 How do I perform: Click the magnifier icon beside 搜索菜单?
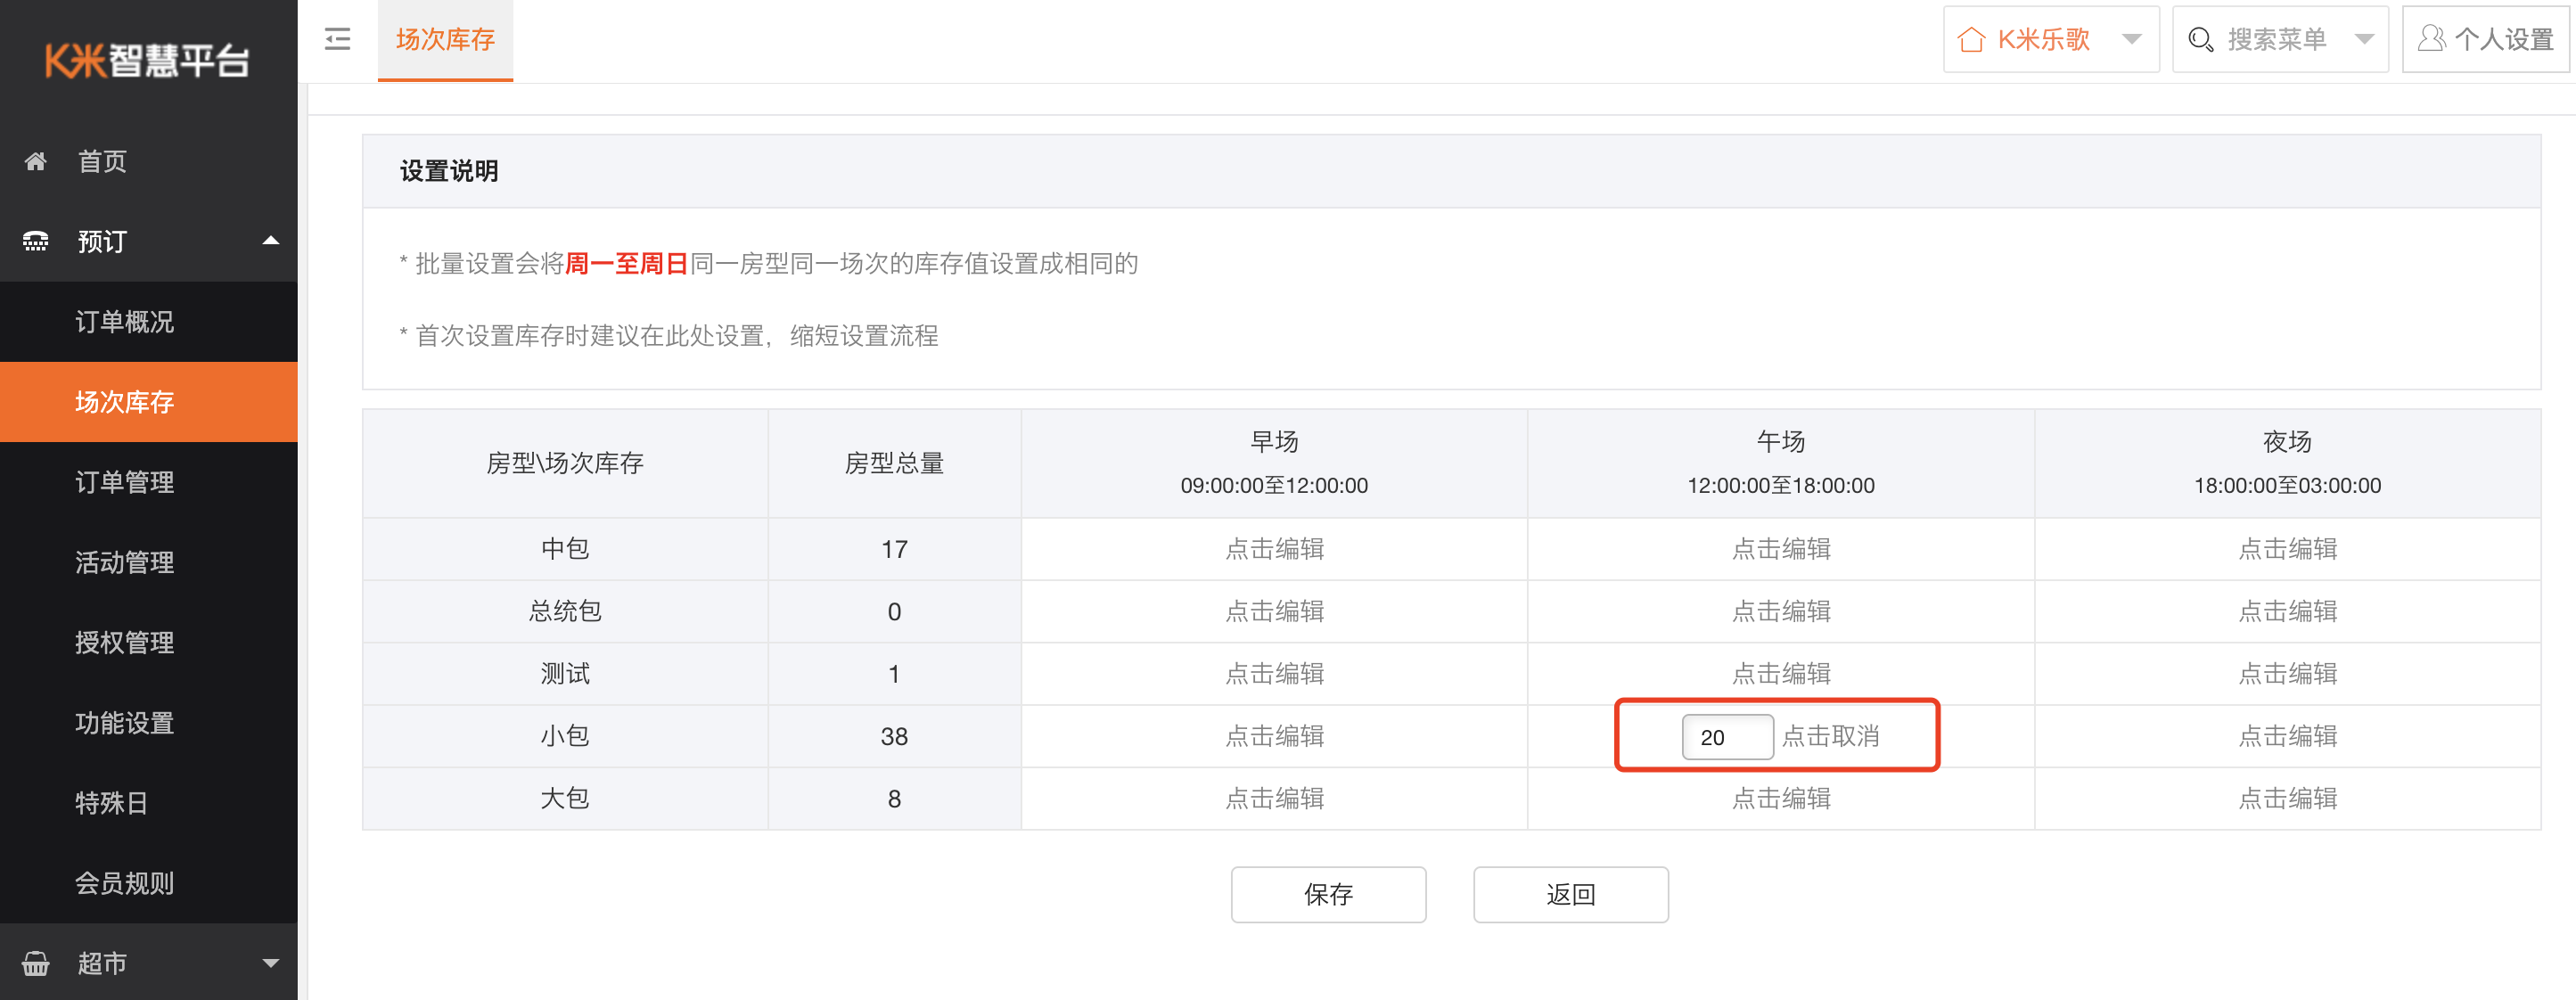(x=2200, y=39)
